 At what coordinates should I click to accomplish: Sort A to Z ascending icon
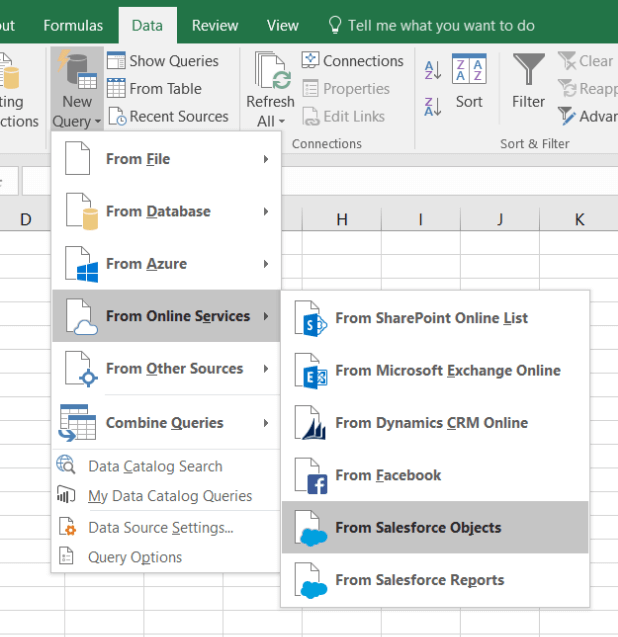433,70
